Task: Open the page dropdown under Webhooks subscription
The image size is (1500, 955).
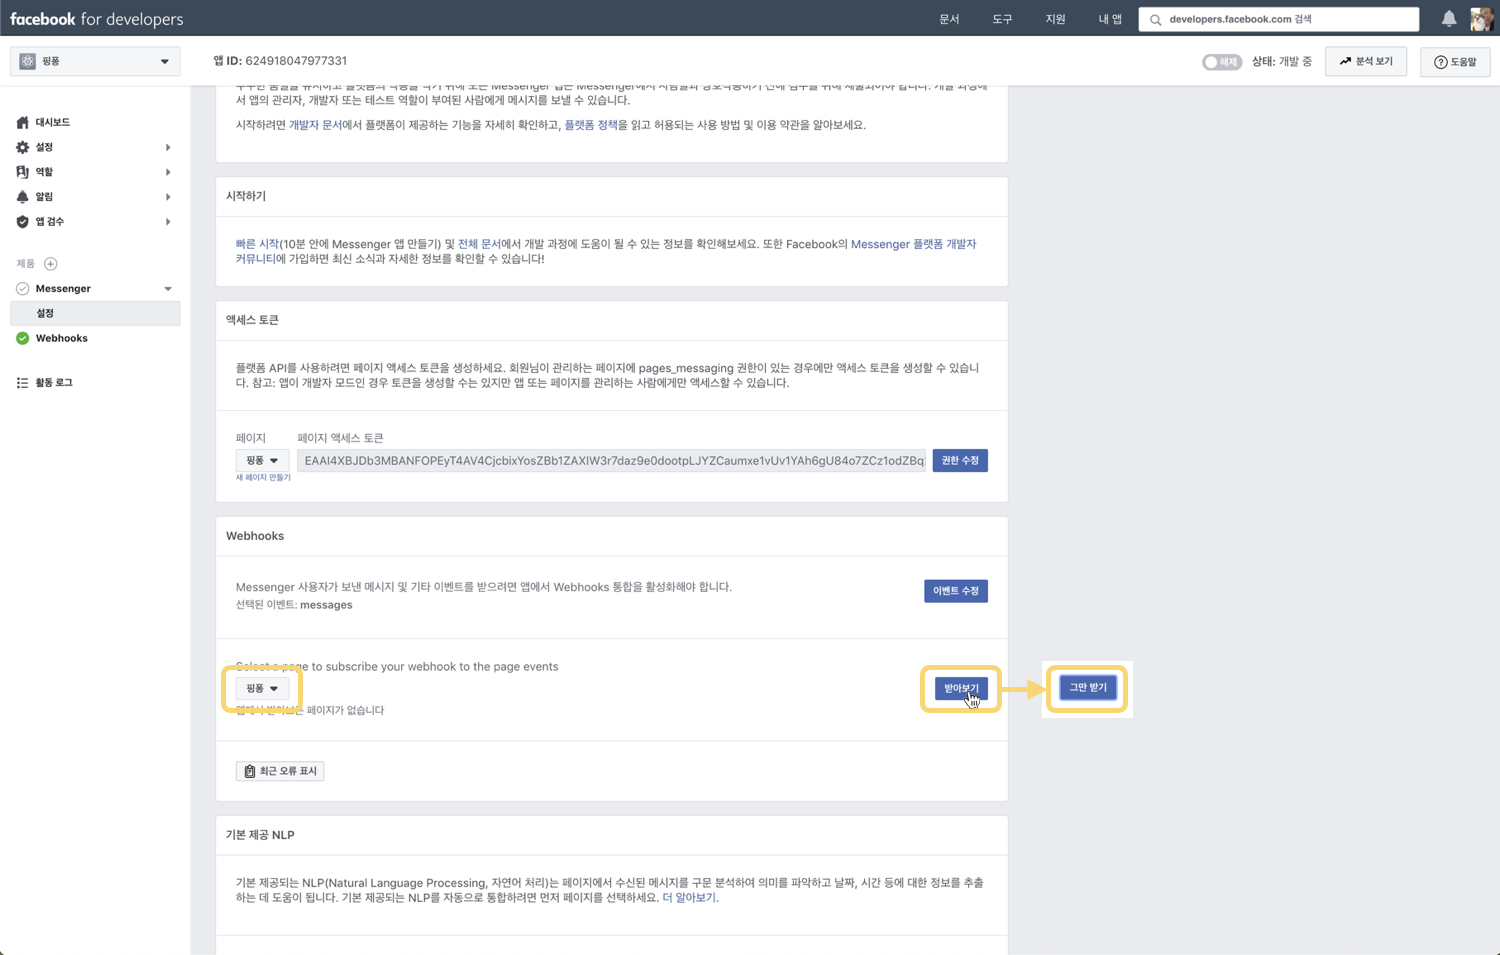Action: pos(262,688)
